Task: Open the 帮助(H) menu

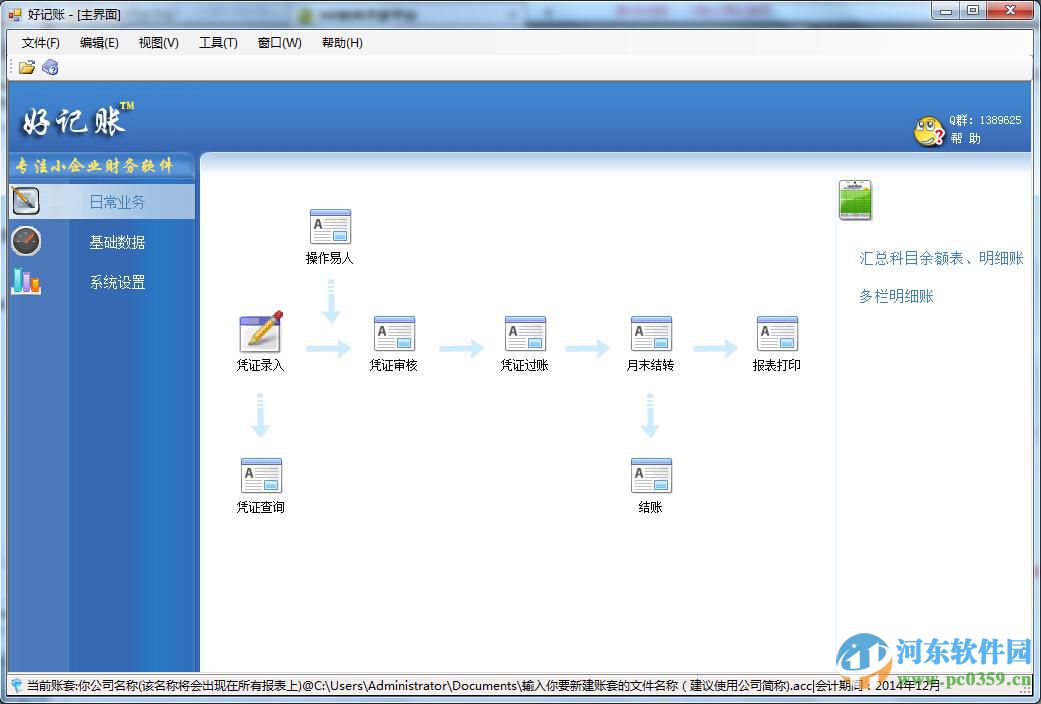Action: (341, 43)
